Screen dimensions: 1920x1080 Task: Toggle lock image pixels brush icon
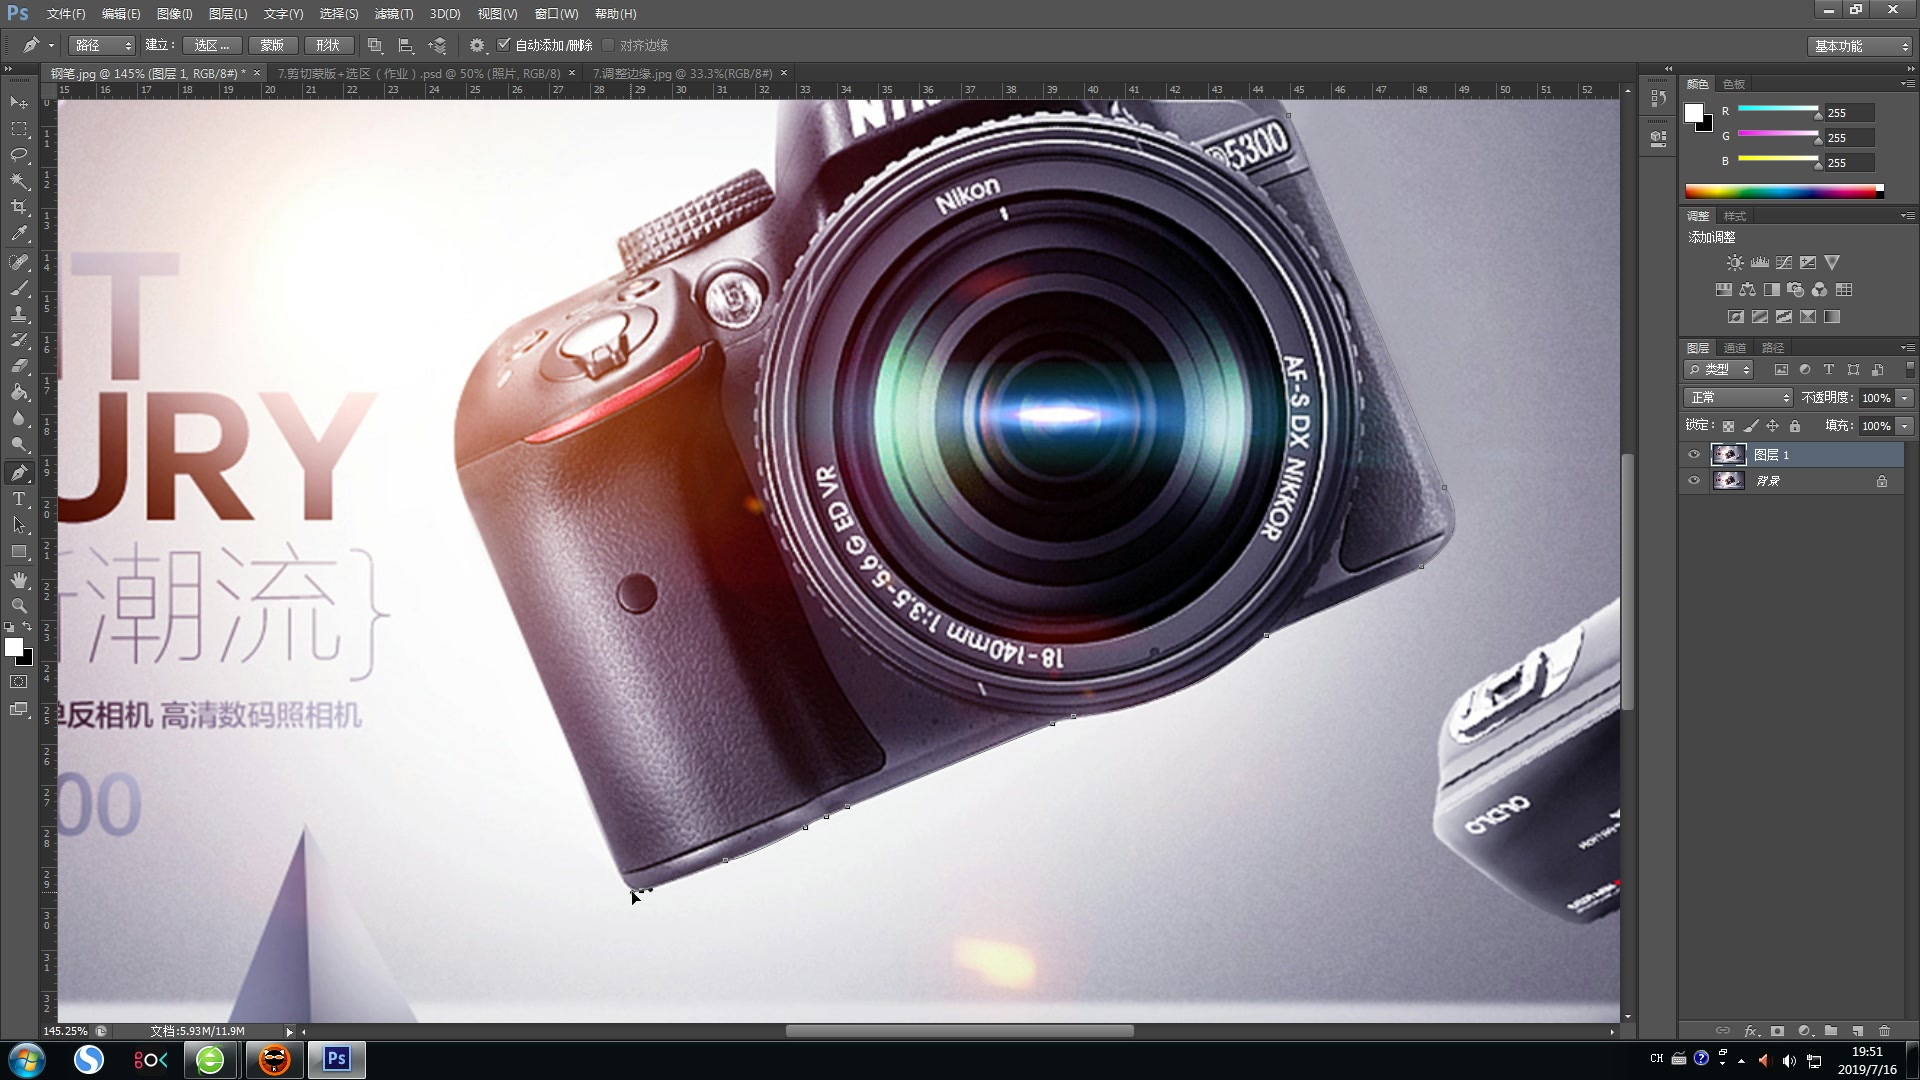tap(1750, 426)
